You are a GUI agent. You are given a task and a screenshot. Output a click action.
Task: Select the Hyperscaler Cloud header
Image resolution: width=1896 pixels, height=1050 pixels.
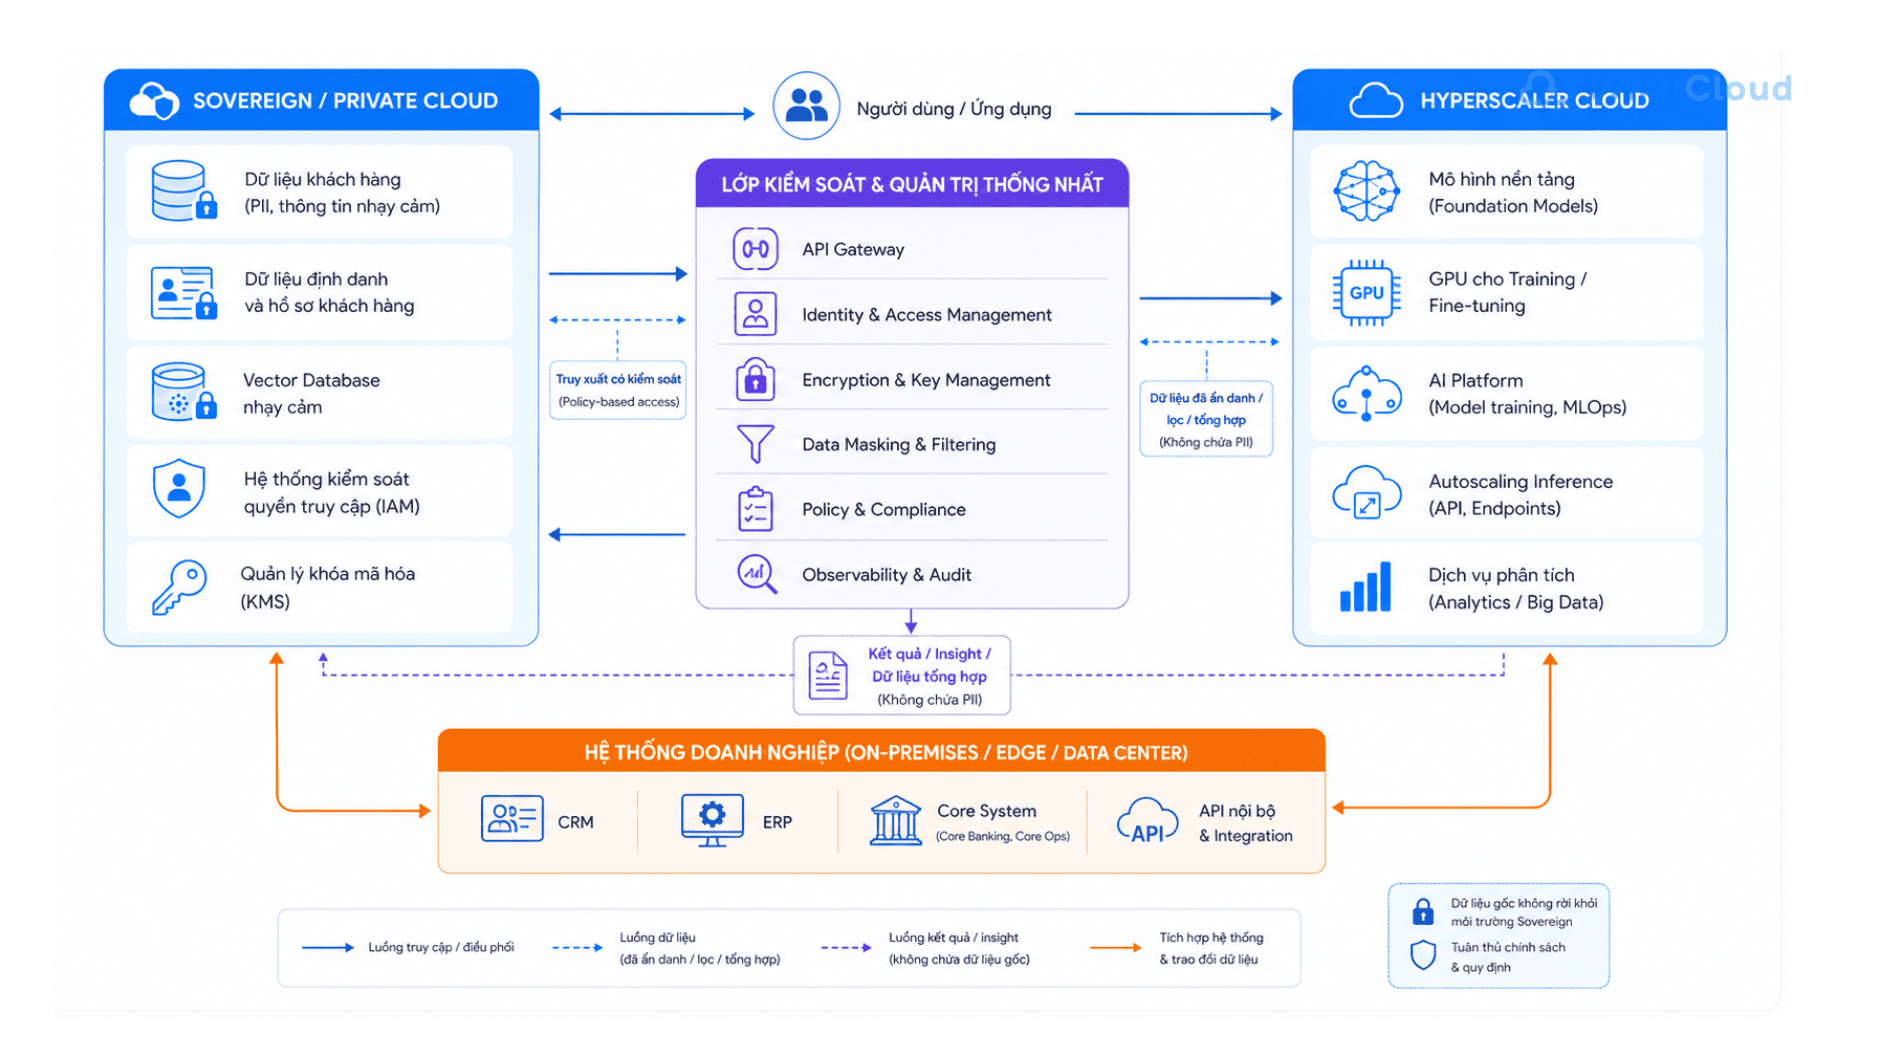point(1509,100)
